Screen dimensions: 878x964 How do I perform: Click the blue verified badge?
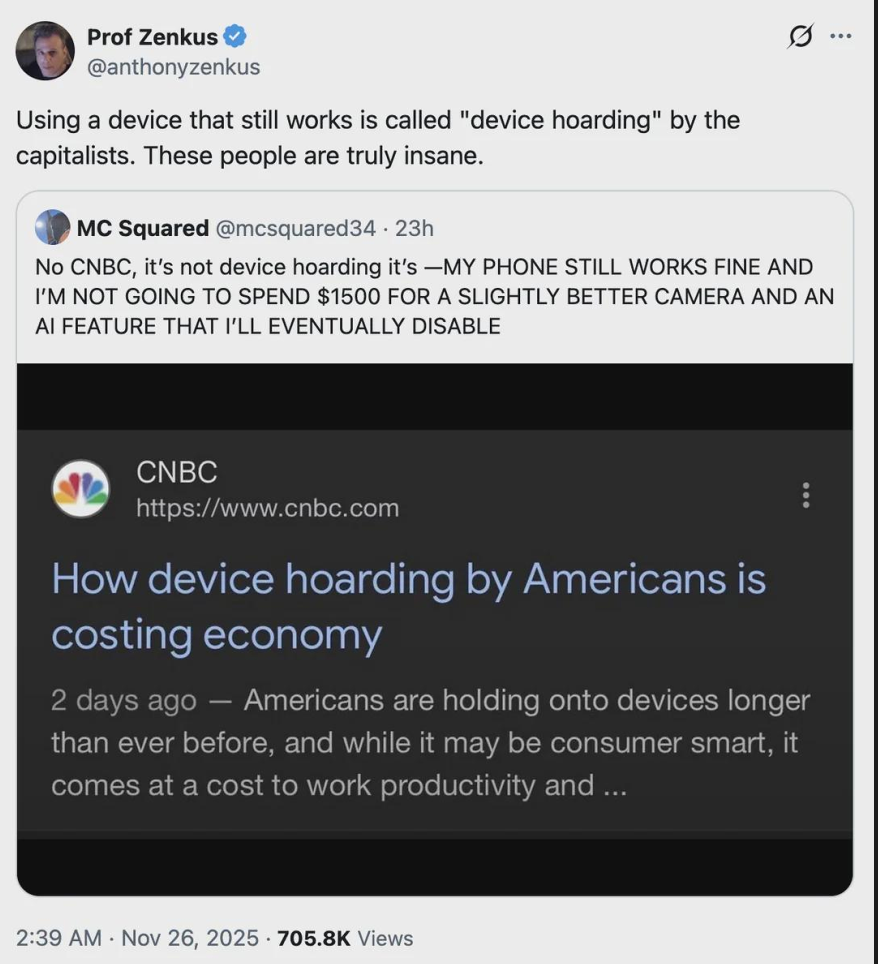point(235,38)
